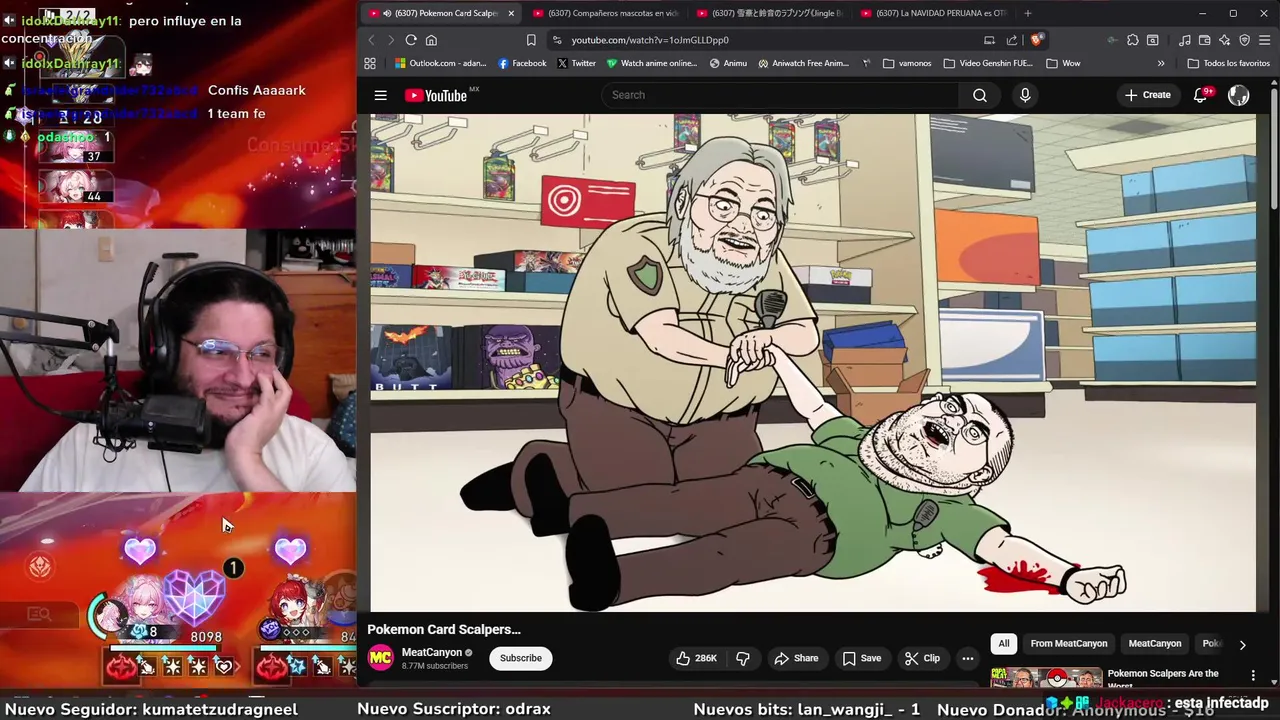This screenshot has width=1280, height=720.
Task: Switch to the Jingle Bells song tab
Action: click(769, 13)
